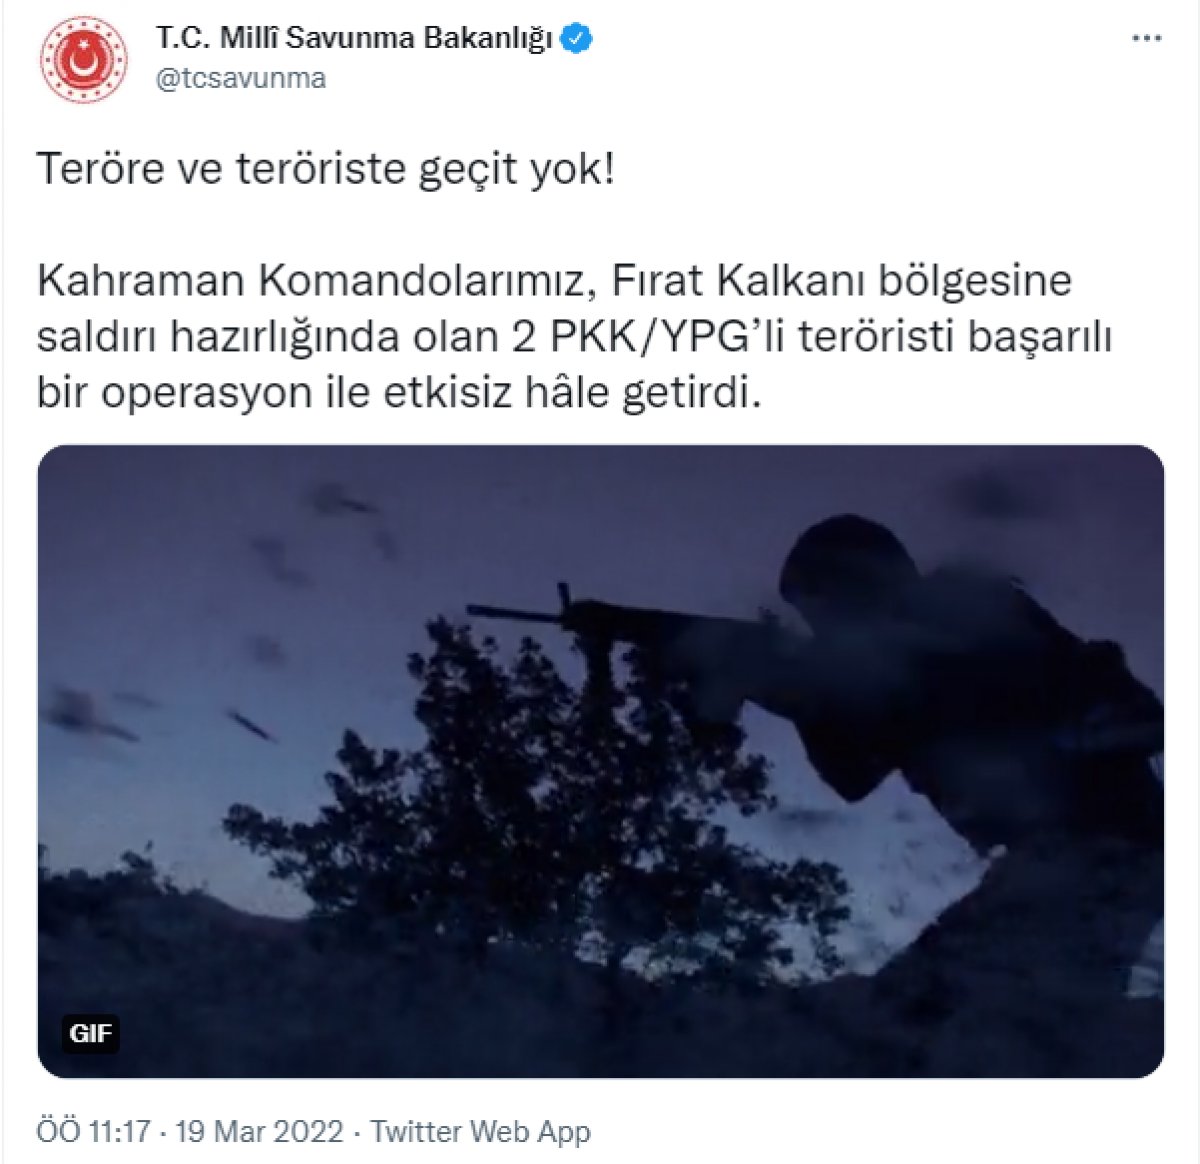This screenshot has height=1164, width=1200.
Task: Open the T.C. Millî Savunma Bakanlığı profile avatar
Action: (x=83, y=59)
